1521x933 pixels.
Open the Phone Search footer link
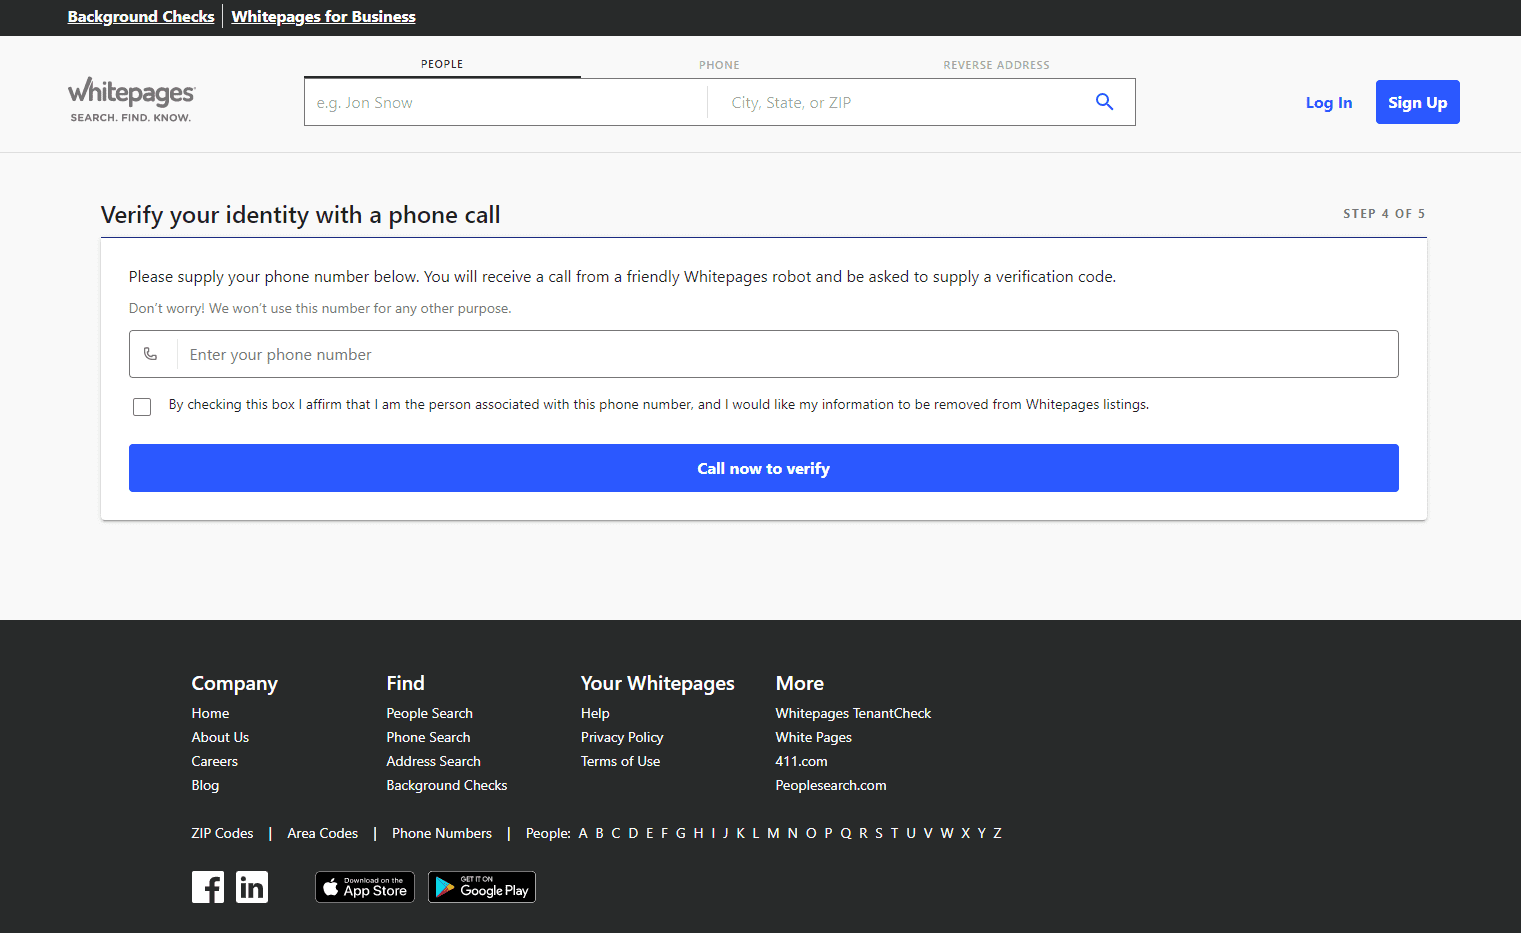(428, 737)
